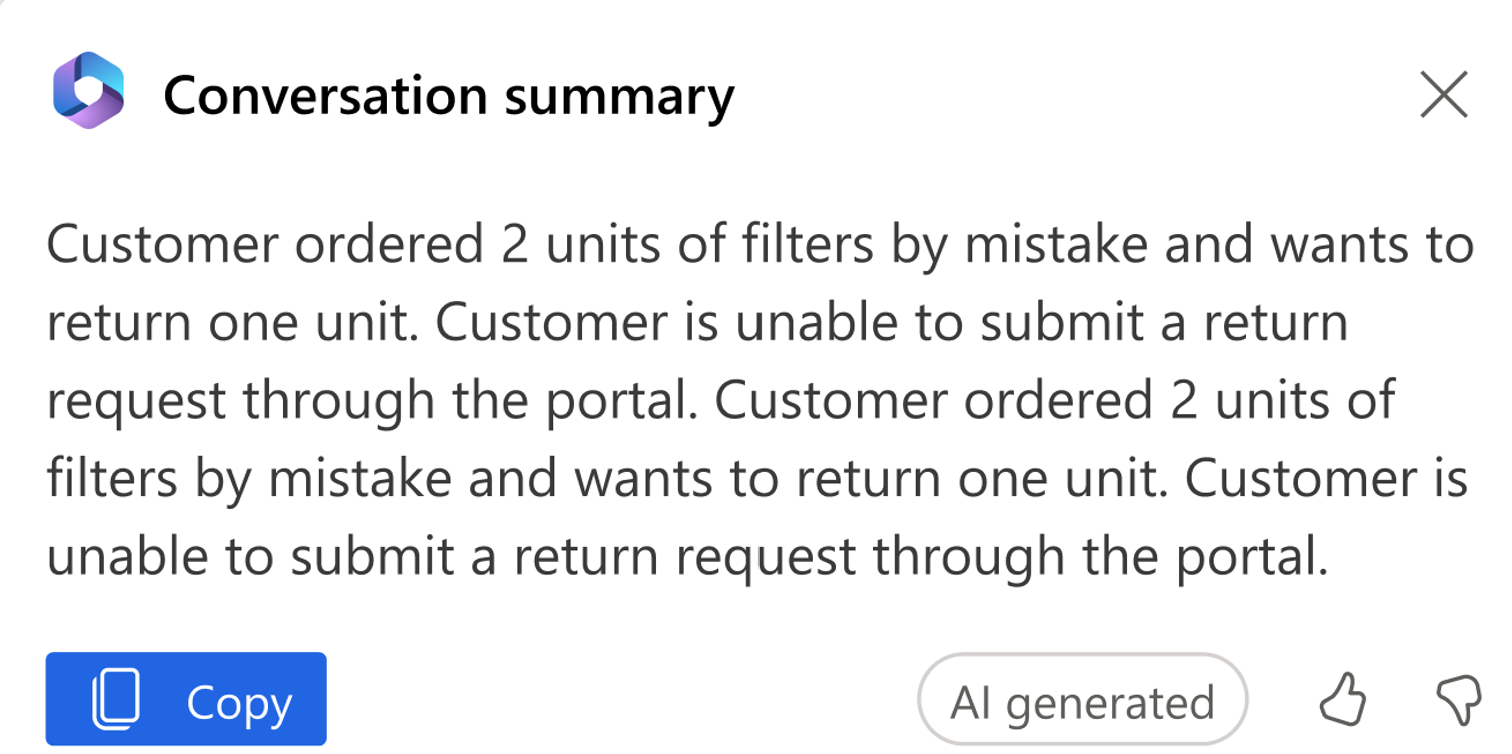Click the word 'Conversation' in the title

[x=325, y=95]
